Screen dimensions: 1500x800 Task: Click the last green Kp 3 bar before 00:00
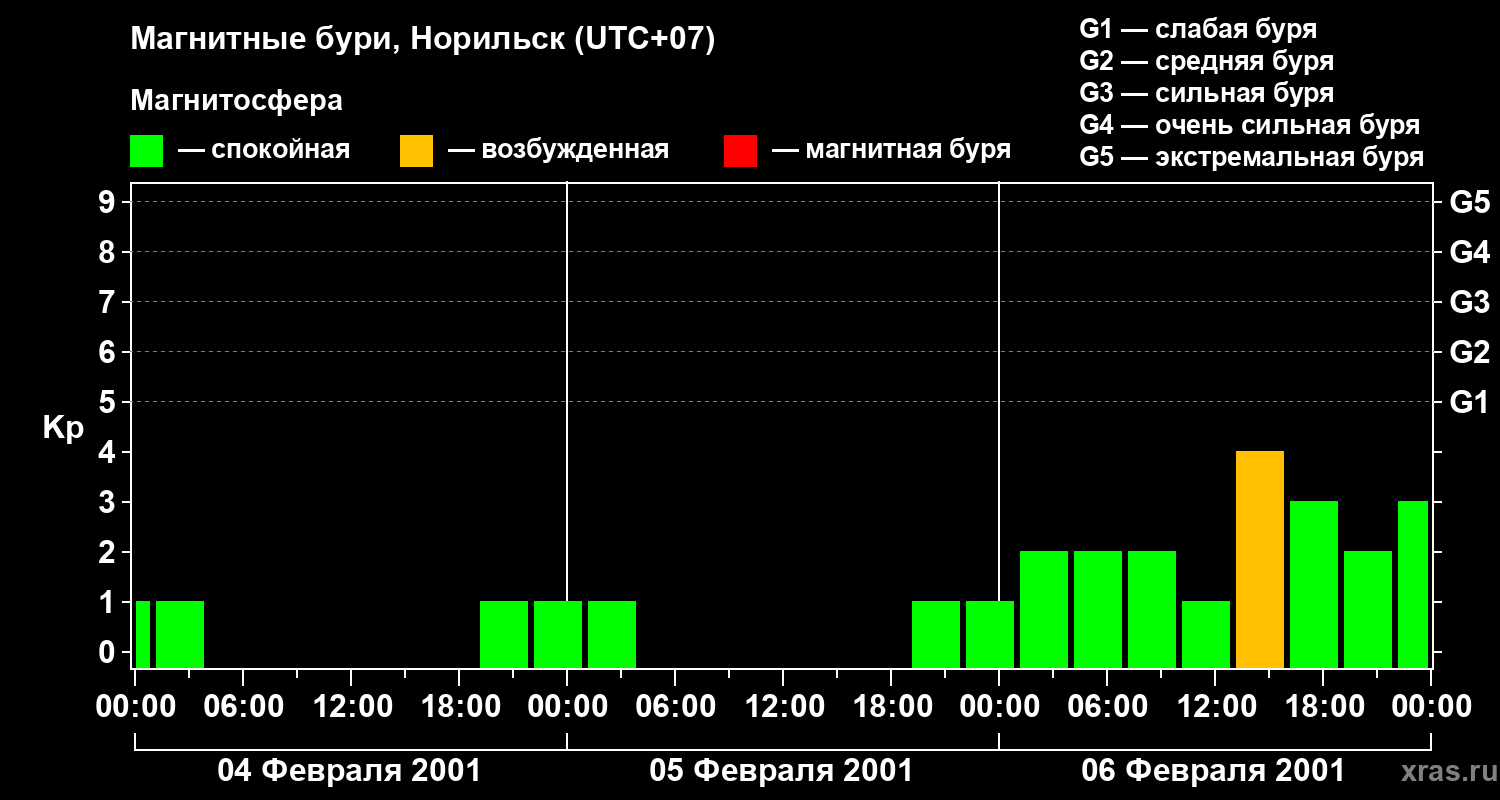1413,585
